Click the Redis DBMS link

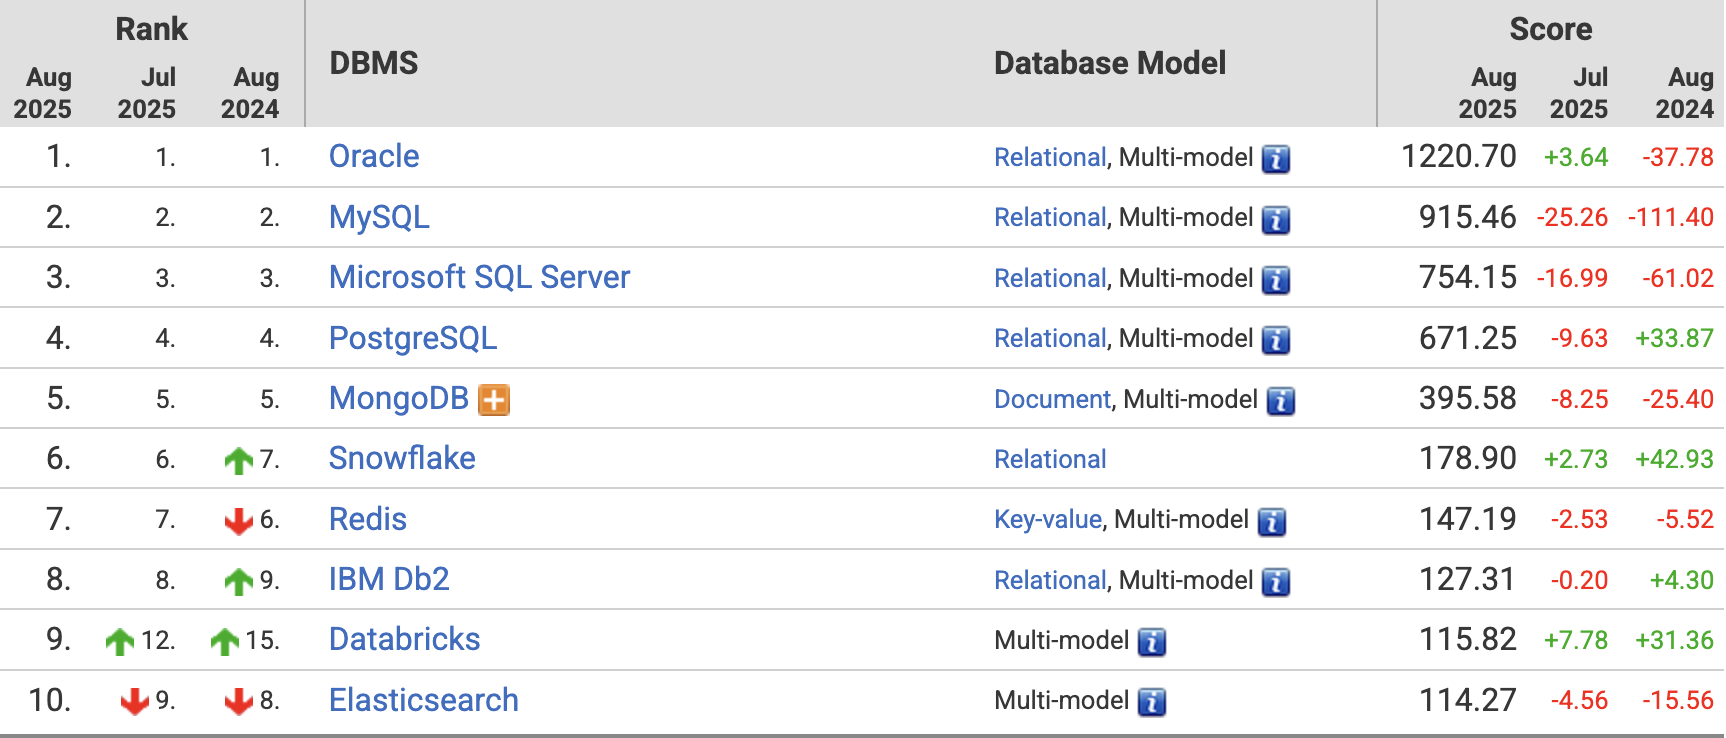367,519
